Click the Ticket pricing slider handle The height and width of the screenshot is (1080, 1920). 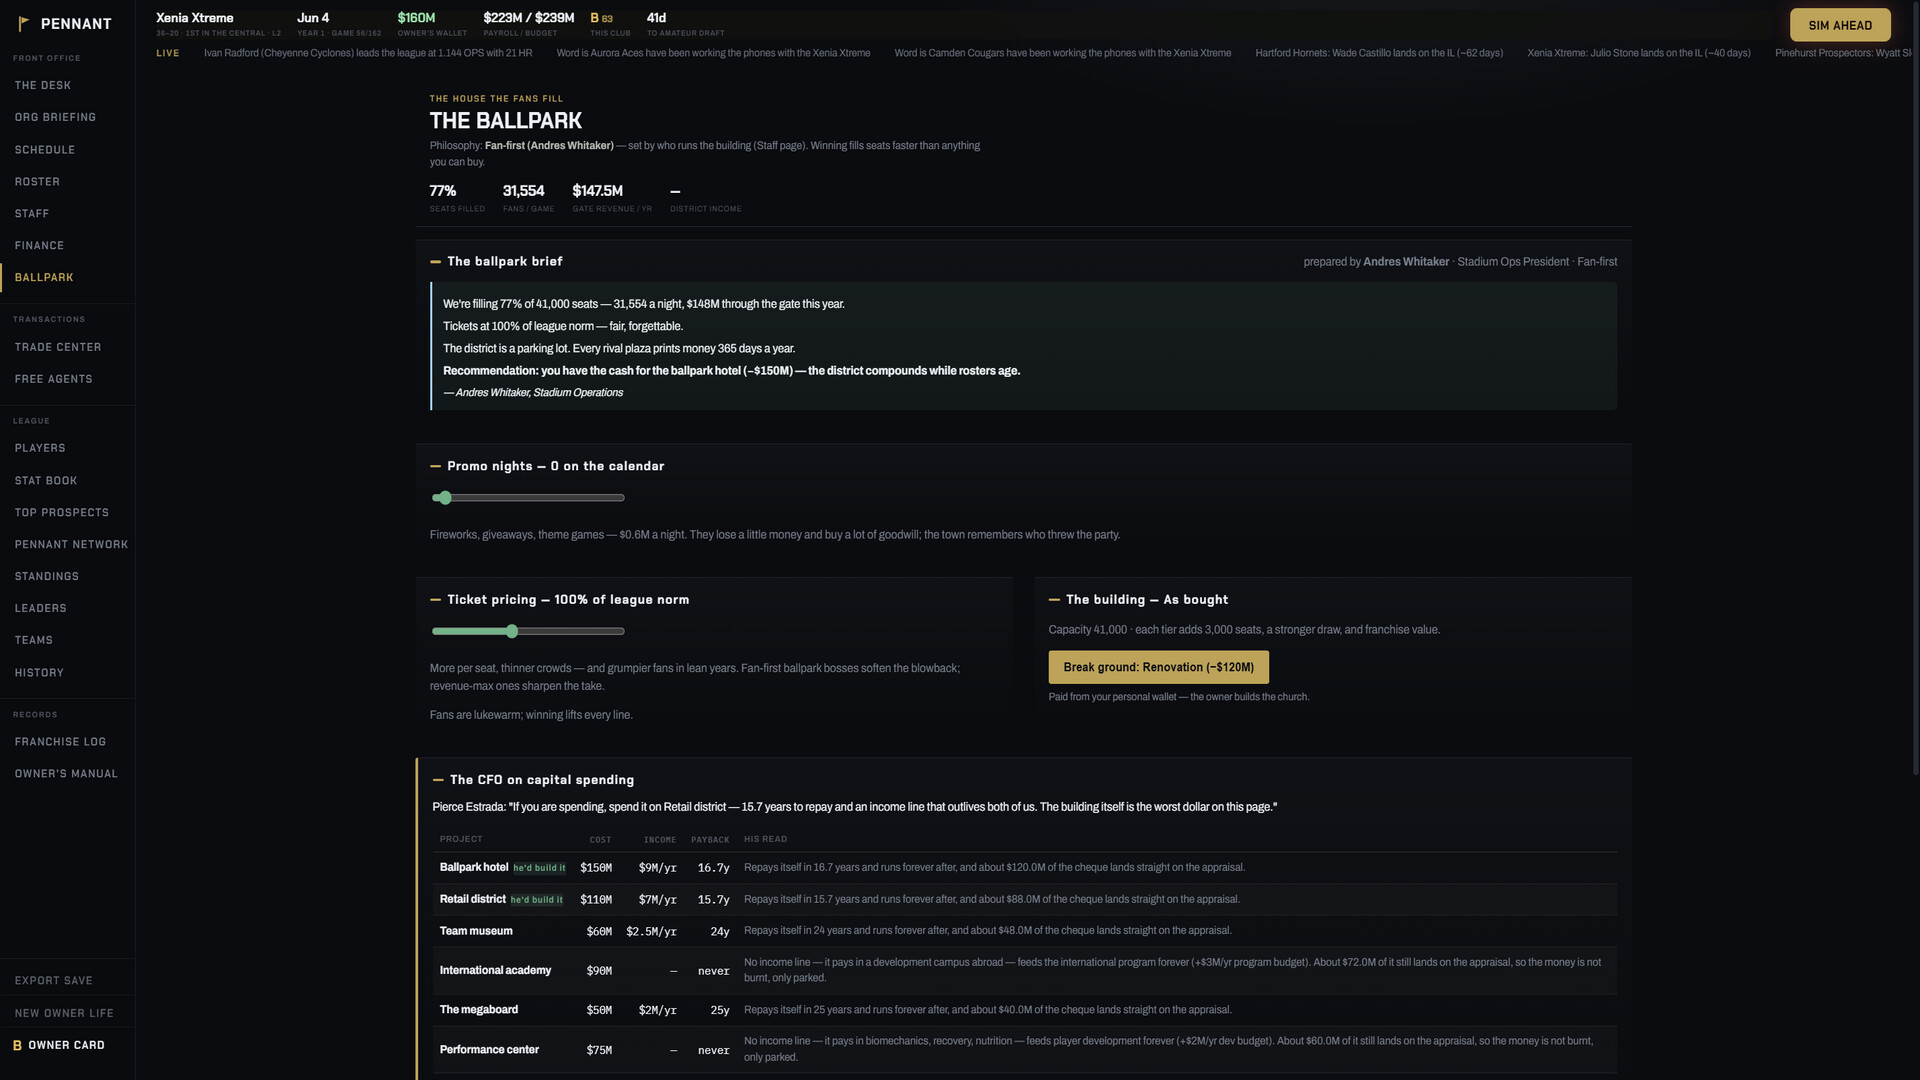(x=512, y=632)
